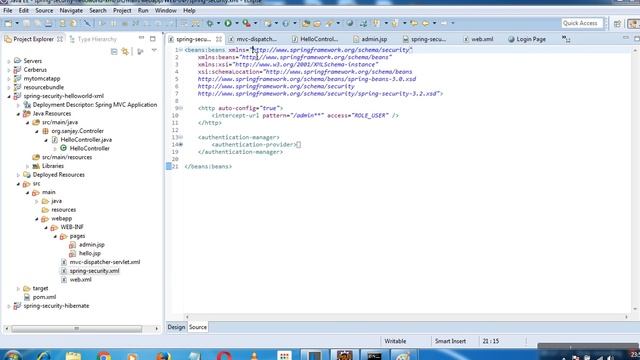The image size is (640, 360).
Task: Open the Window menu
Action: click(x=165, y=10)
